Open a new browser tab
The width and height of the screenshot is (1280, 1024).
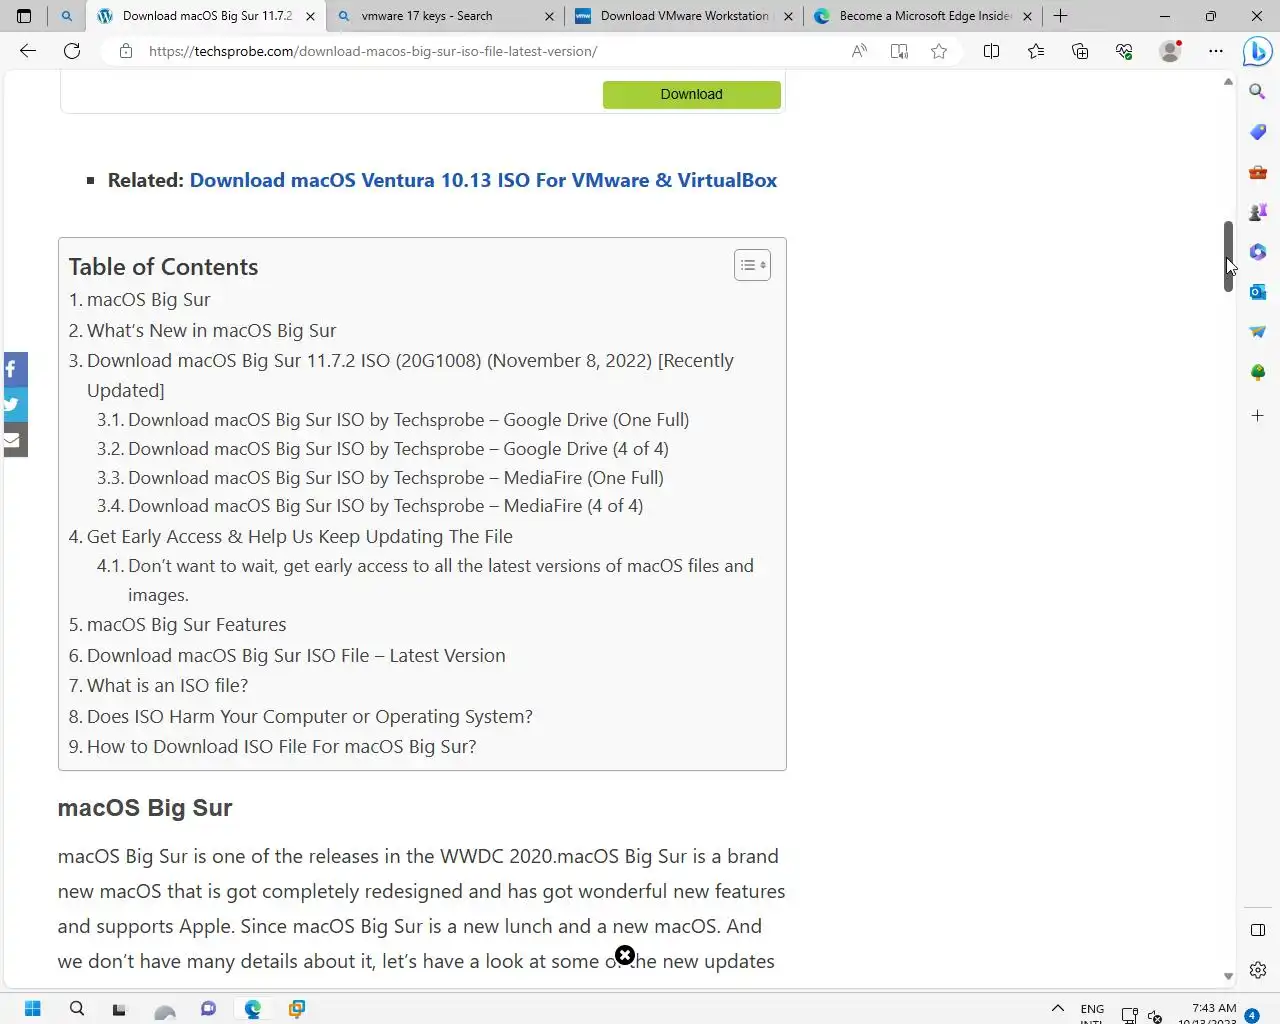[x=1061, y=16]
